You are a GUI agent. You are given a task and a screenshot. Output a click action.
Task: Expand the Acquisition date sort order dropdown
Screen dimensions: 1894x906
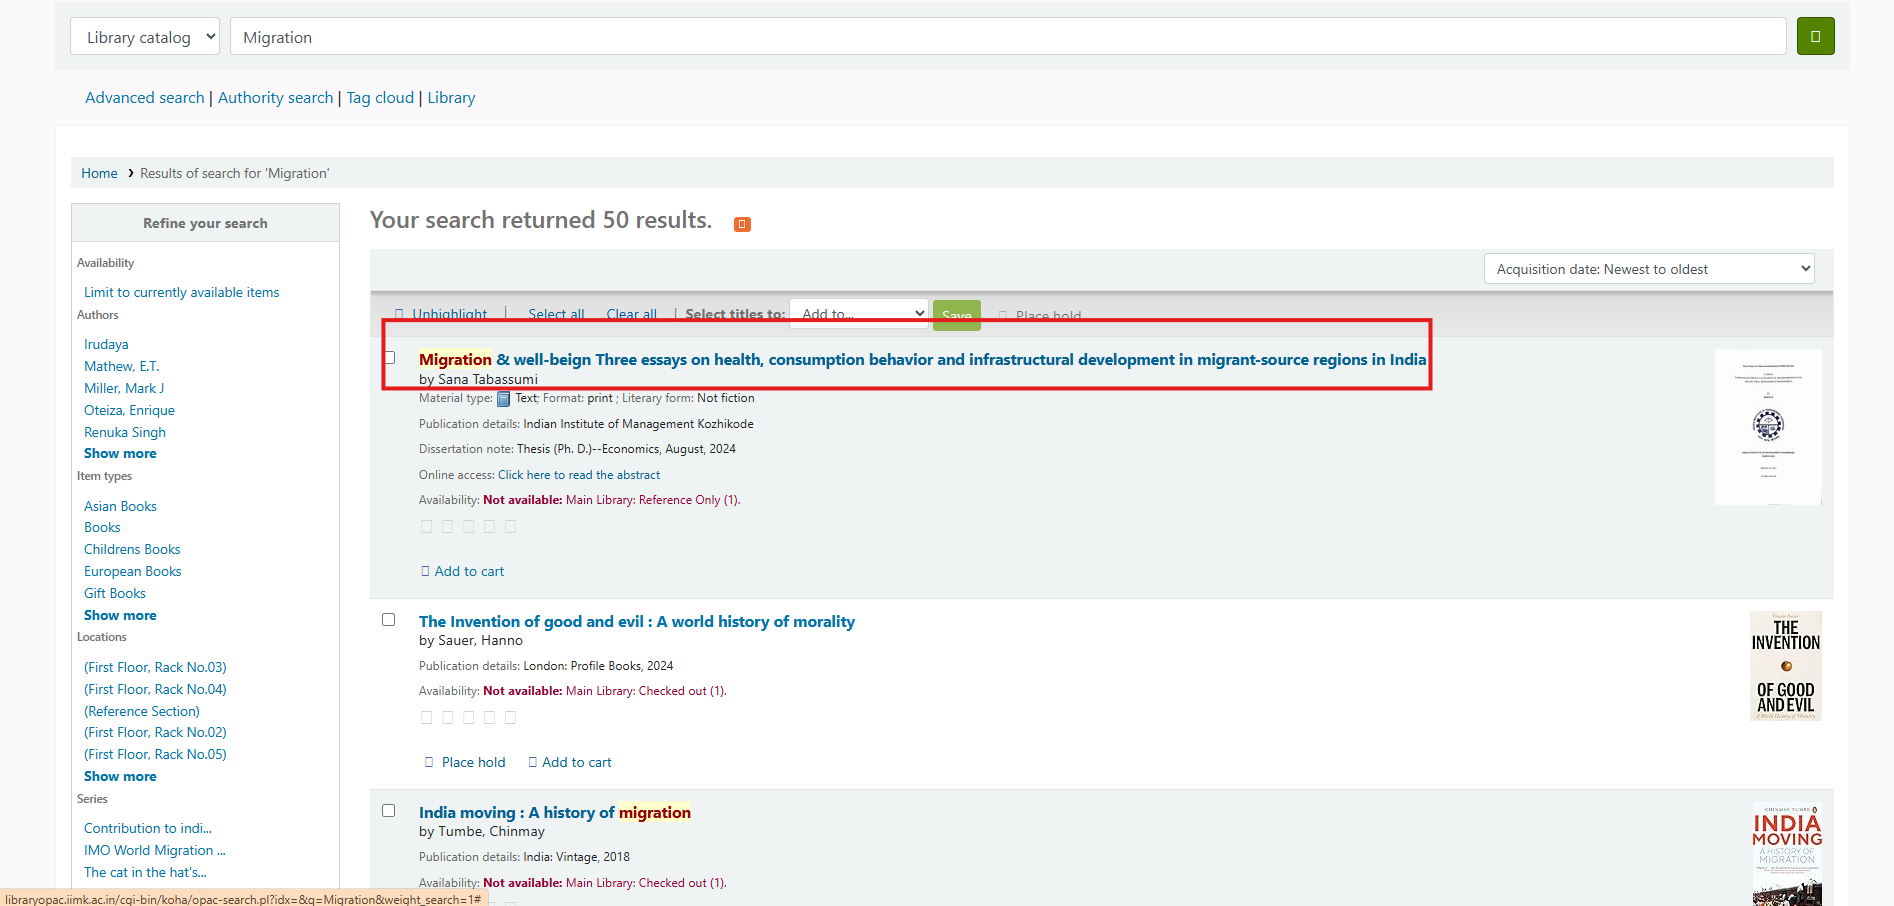pyautogui.click(x=1648, y=269)
